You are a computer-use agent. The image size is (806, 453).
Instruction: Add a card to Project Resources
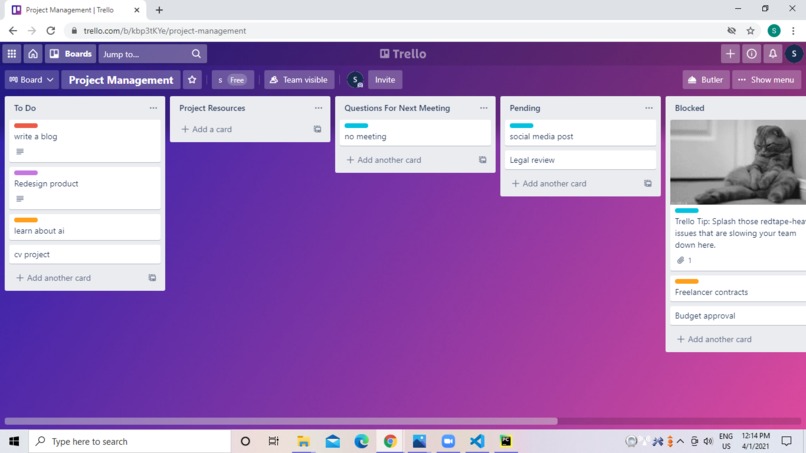click(x=207, y=129)
